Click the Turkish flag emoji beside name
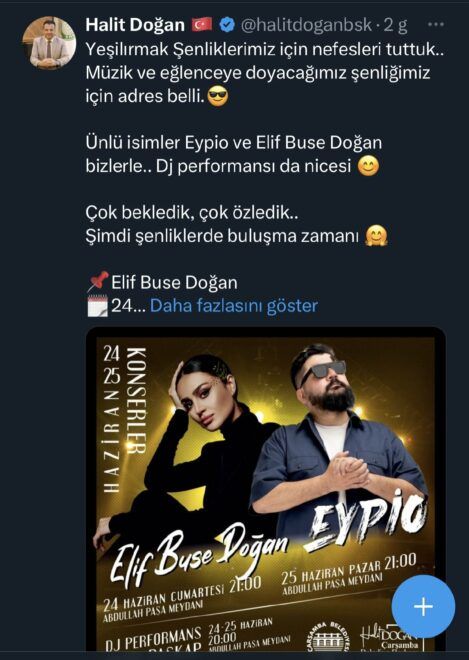The height and width of the screenshot is (660, 469). [x=202, y=25]
